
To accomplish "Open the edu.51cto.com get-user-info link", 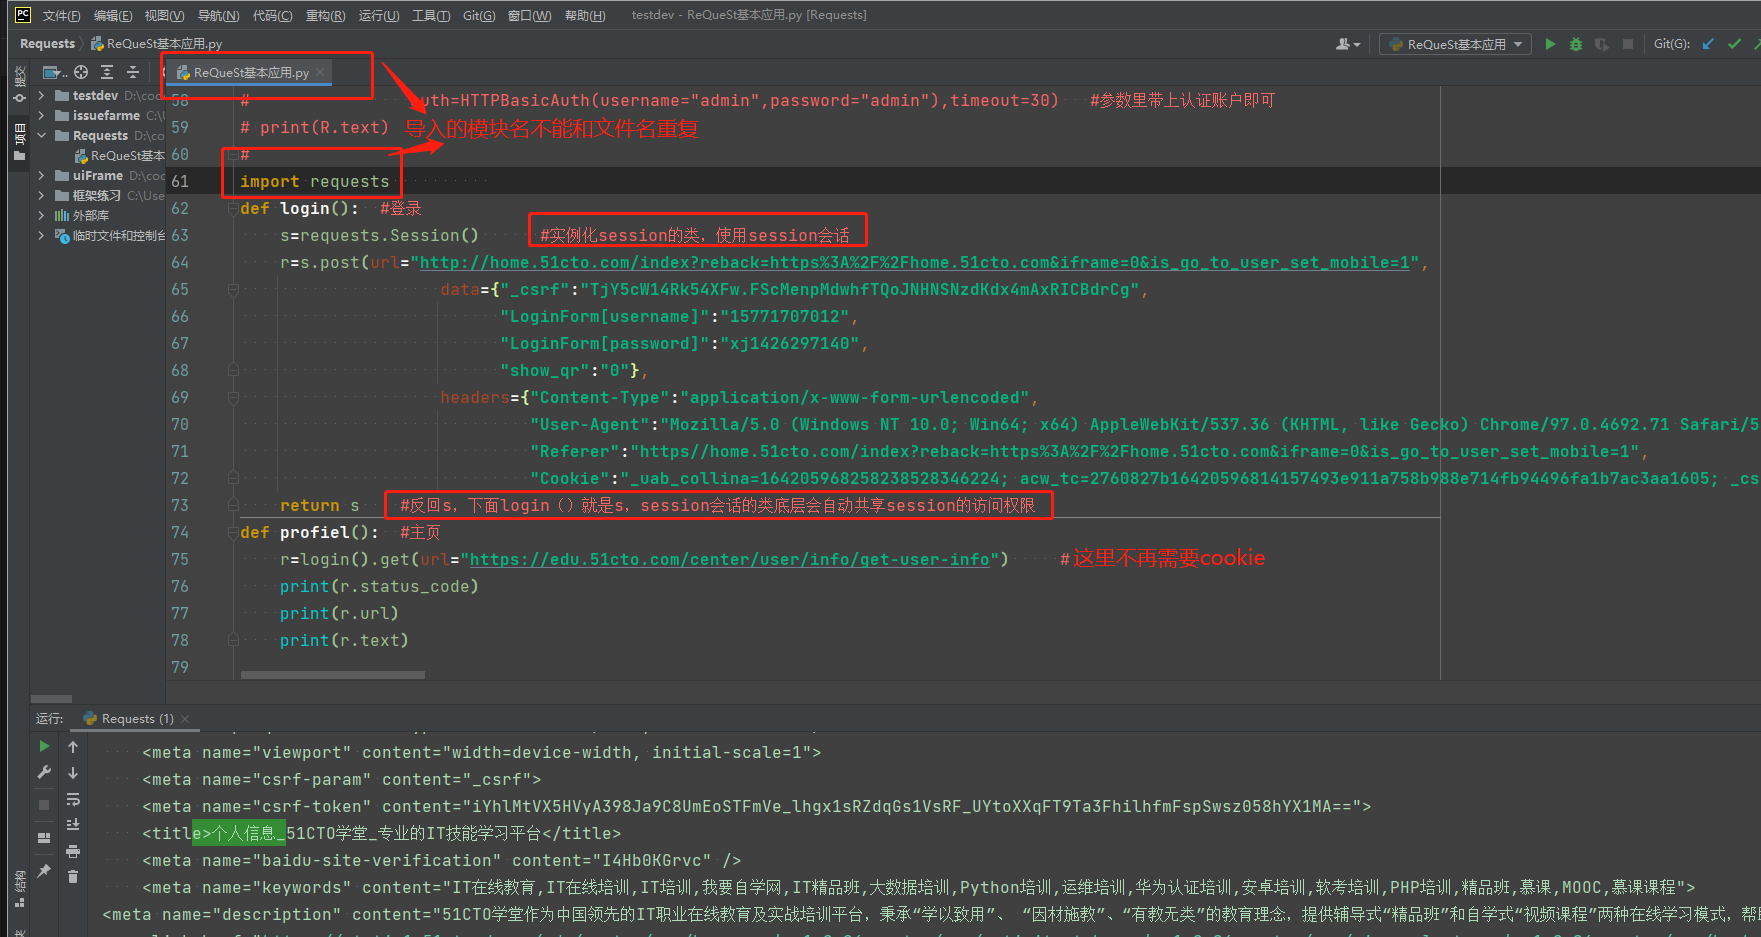I will [x=729, y=559].
